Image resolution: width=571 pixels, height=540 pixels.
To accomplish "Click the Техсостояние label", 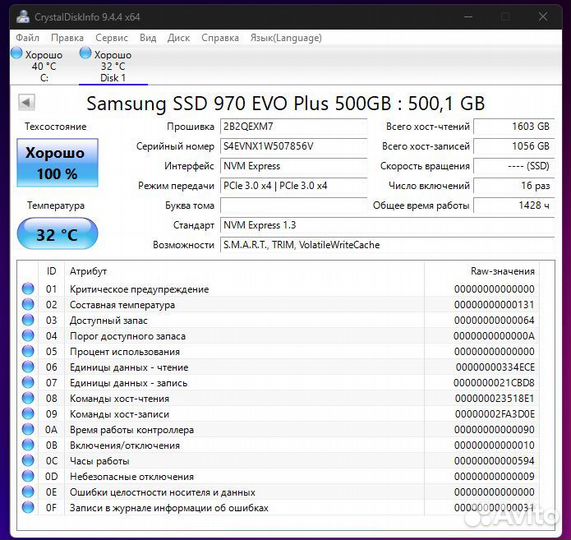I will coord(56,126).
